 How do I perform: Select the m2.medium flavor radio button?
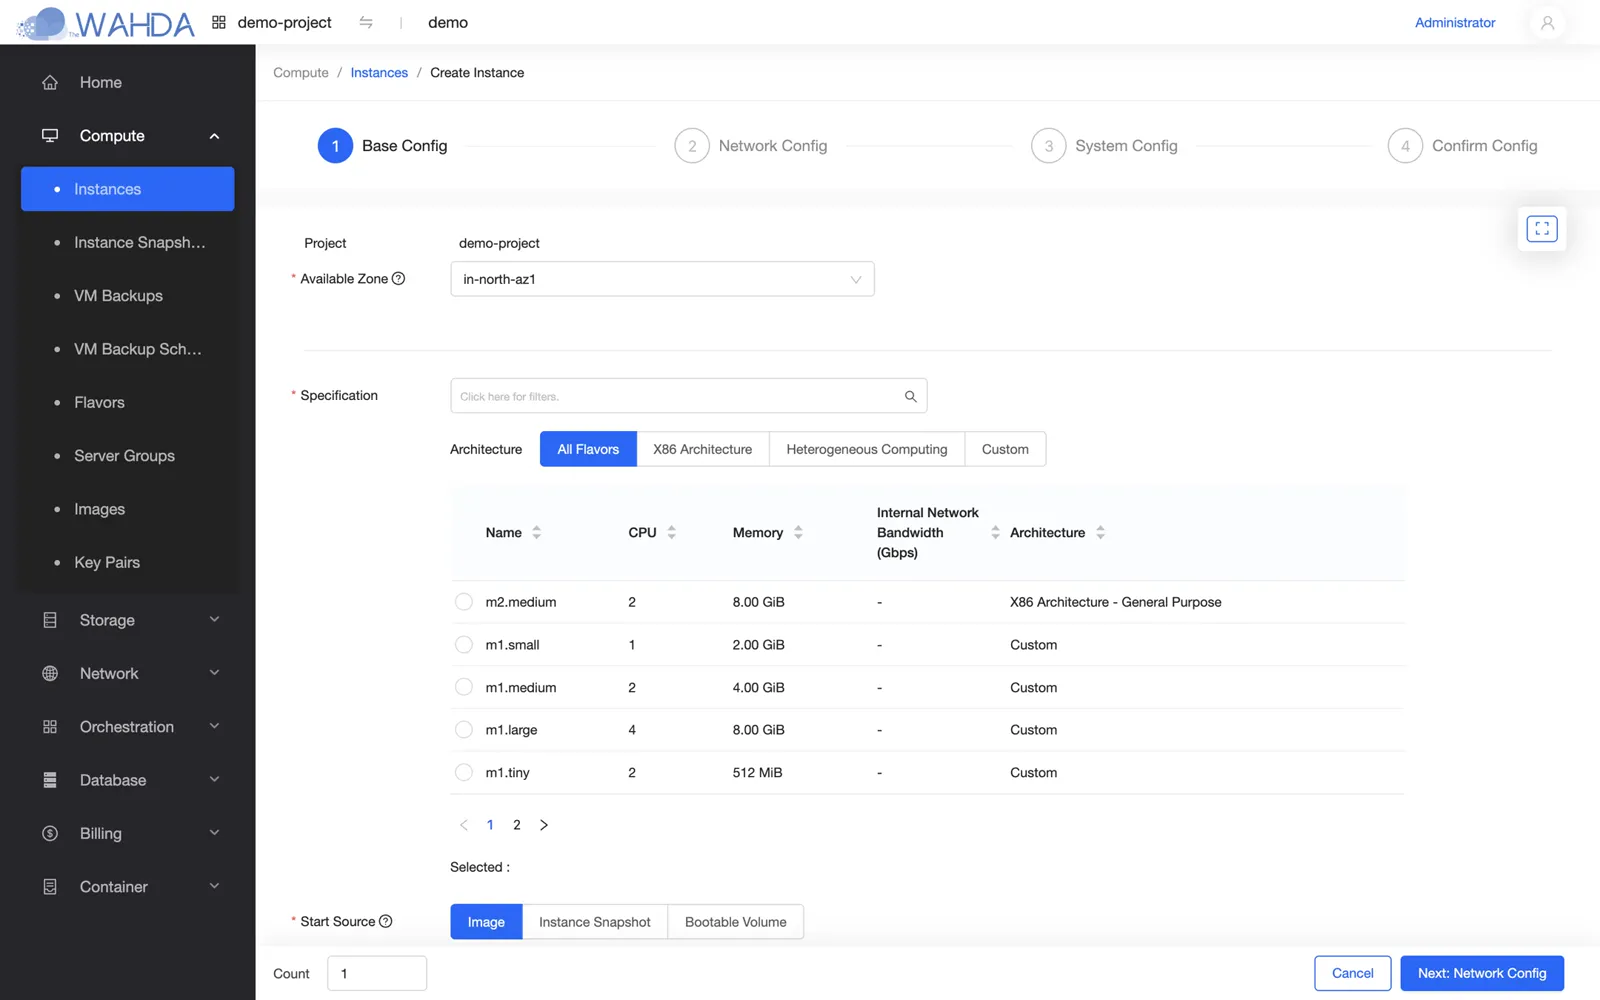tap(464, 602)
